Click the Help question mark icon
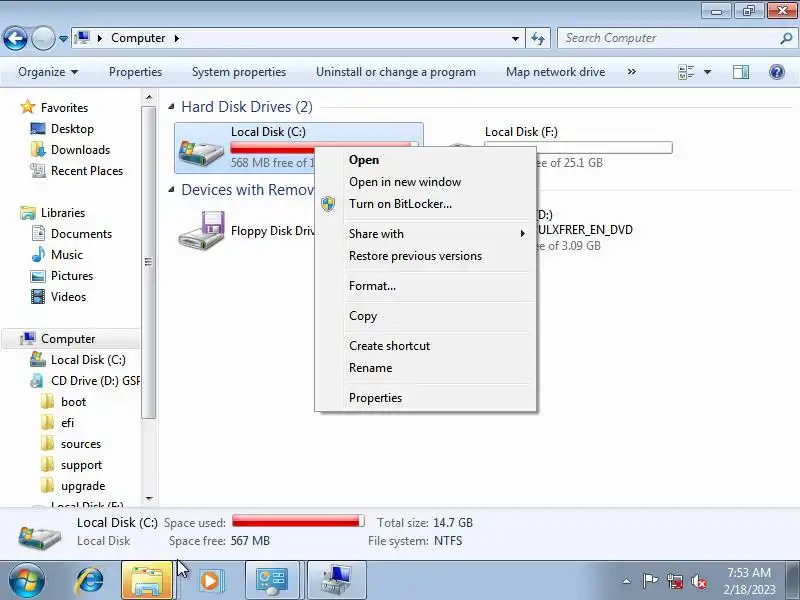800x600 pixels. coord(777,72)
